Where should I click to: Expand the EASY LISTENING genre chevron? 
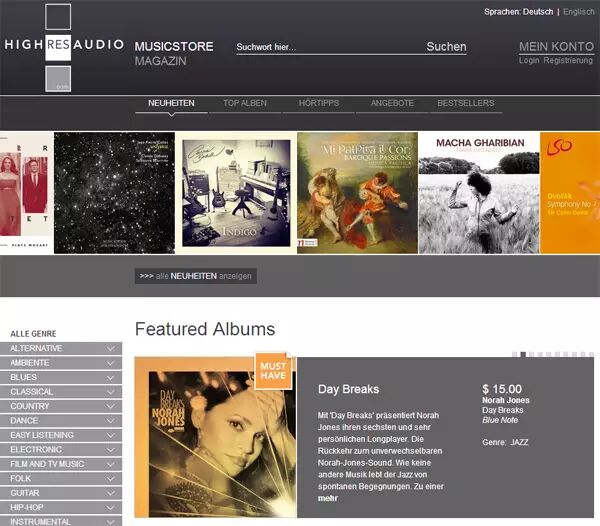(x=111, y=435)
